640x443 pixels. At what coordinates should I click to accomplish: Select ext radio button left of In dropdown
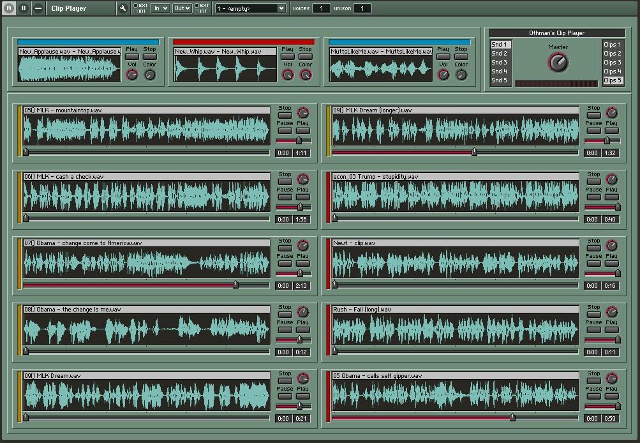pos(136,5)
